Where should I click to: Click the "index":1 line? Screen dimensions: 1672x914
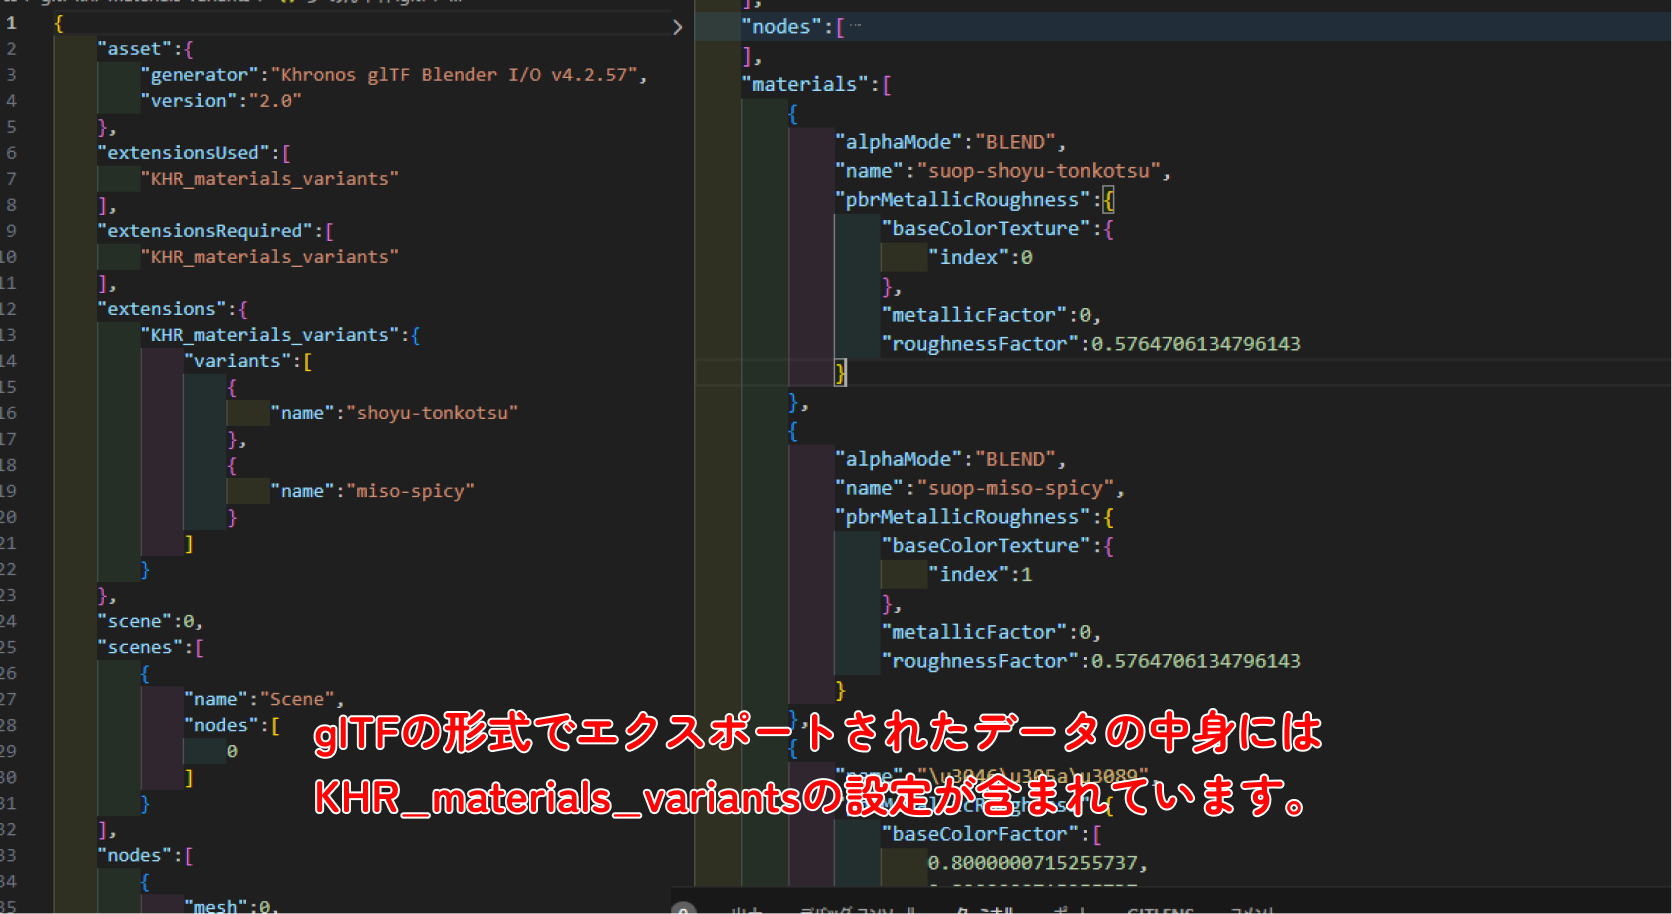tap(980, 575)
